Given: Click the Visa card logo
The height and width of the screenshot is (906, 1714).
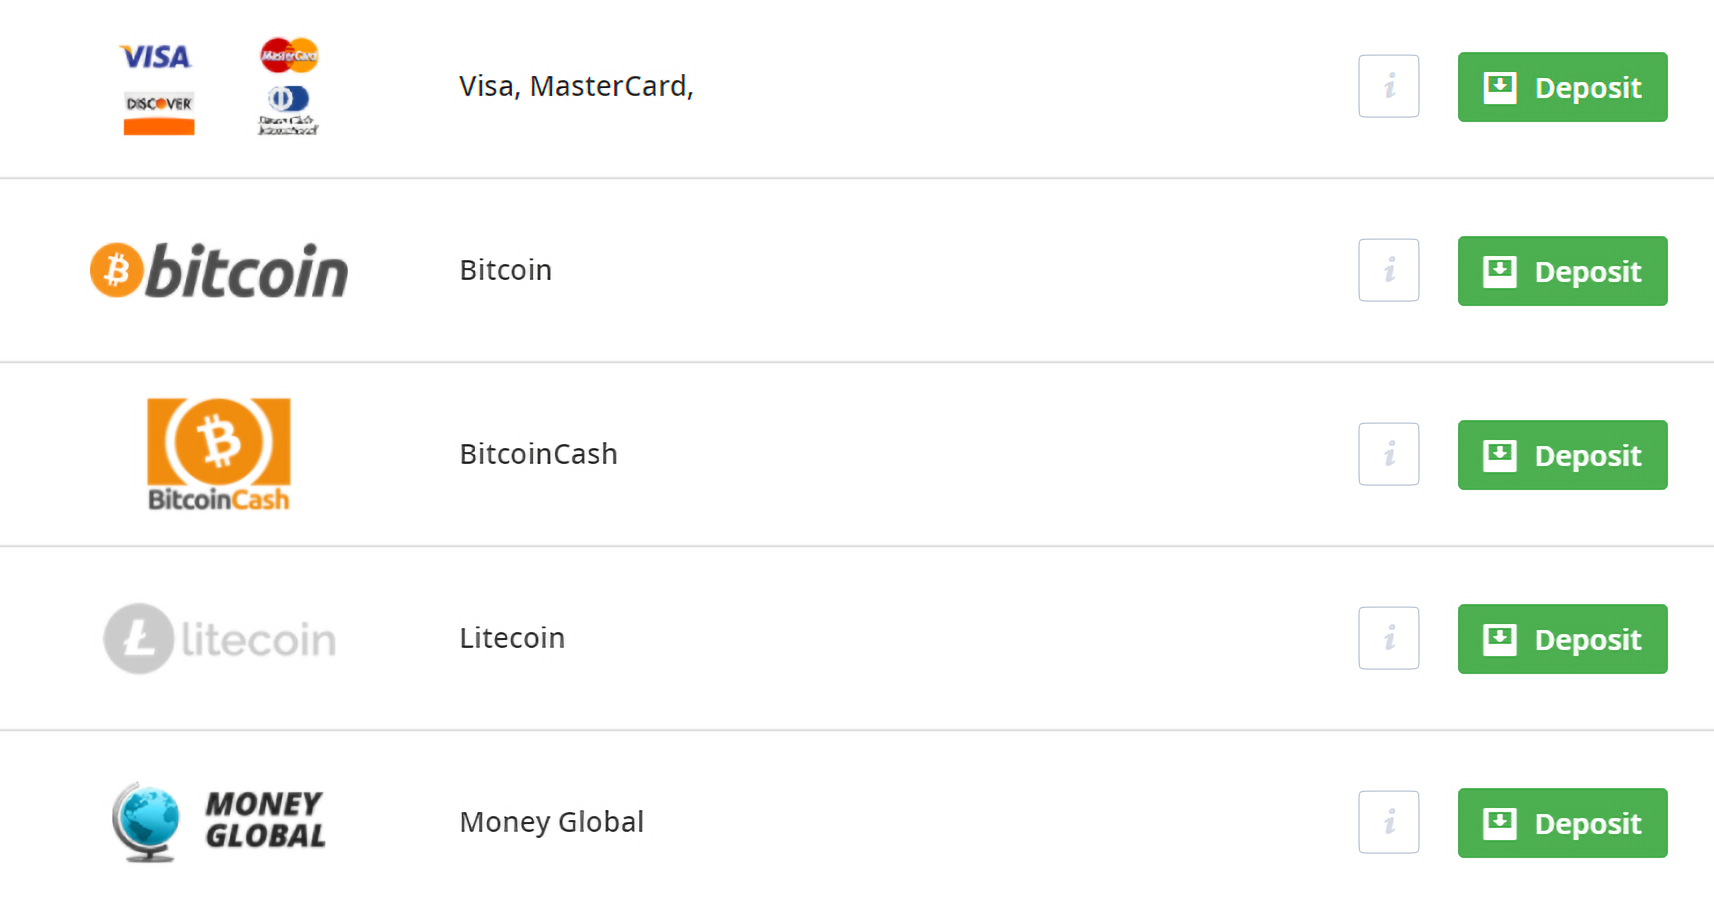Looking at the screenshot, I should [x=155, y=56].
